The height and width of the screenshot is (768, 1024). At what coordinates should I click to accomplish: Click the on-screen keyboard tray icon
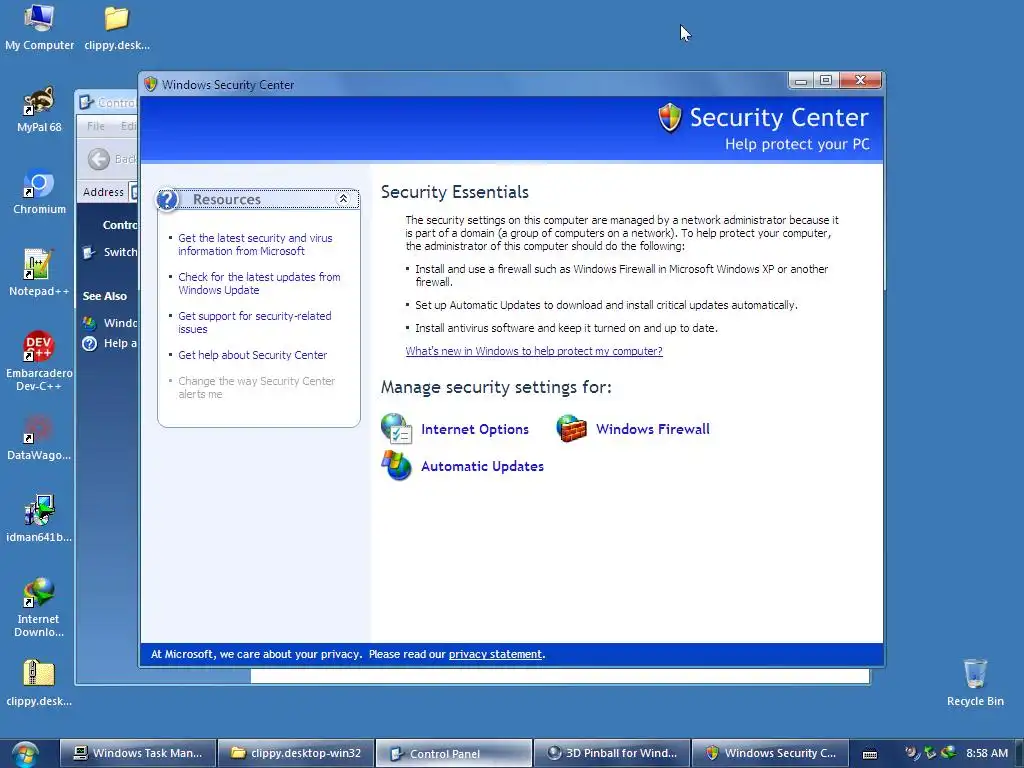(870, 754)
